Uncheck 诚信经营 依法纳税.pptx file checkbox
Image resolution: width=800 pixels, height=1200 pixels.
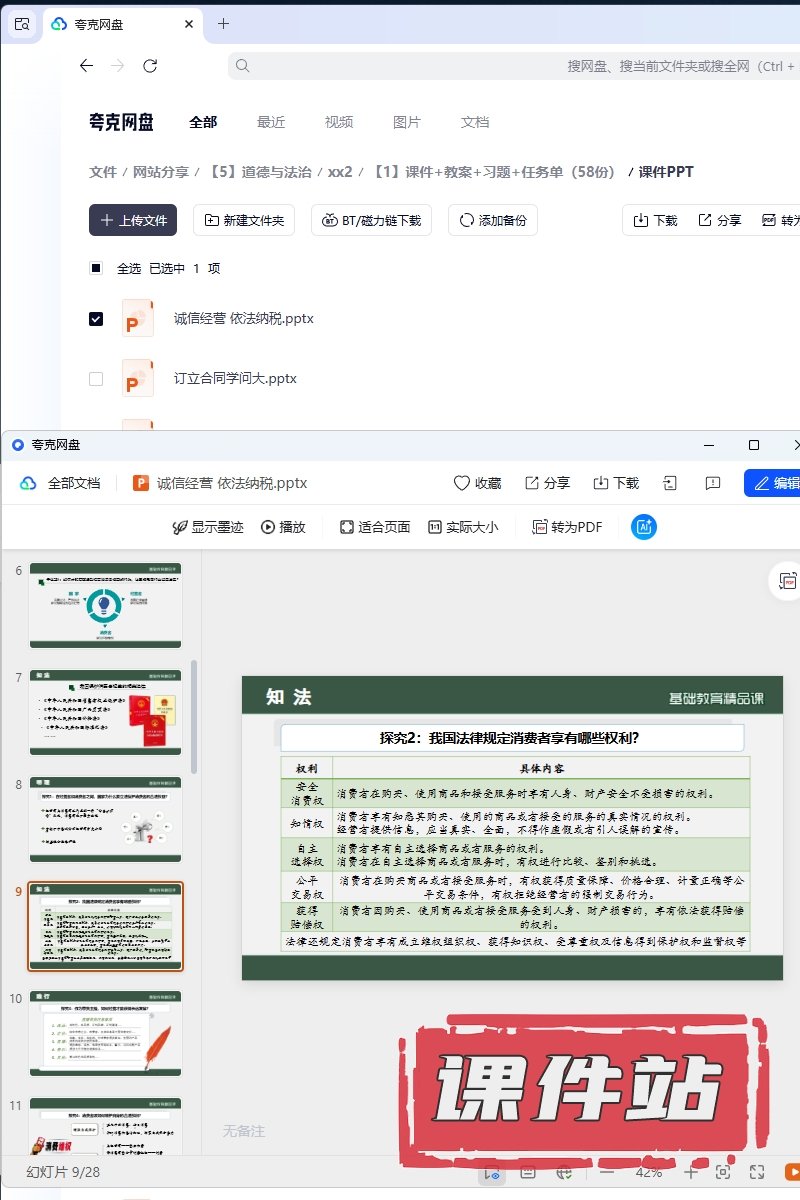point(96,319)
